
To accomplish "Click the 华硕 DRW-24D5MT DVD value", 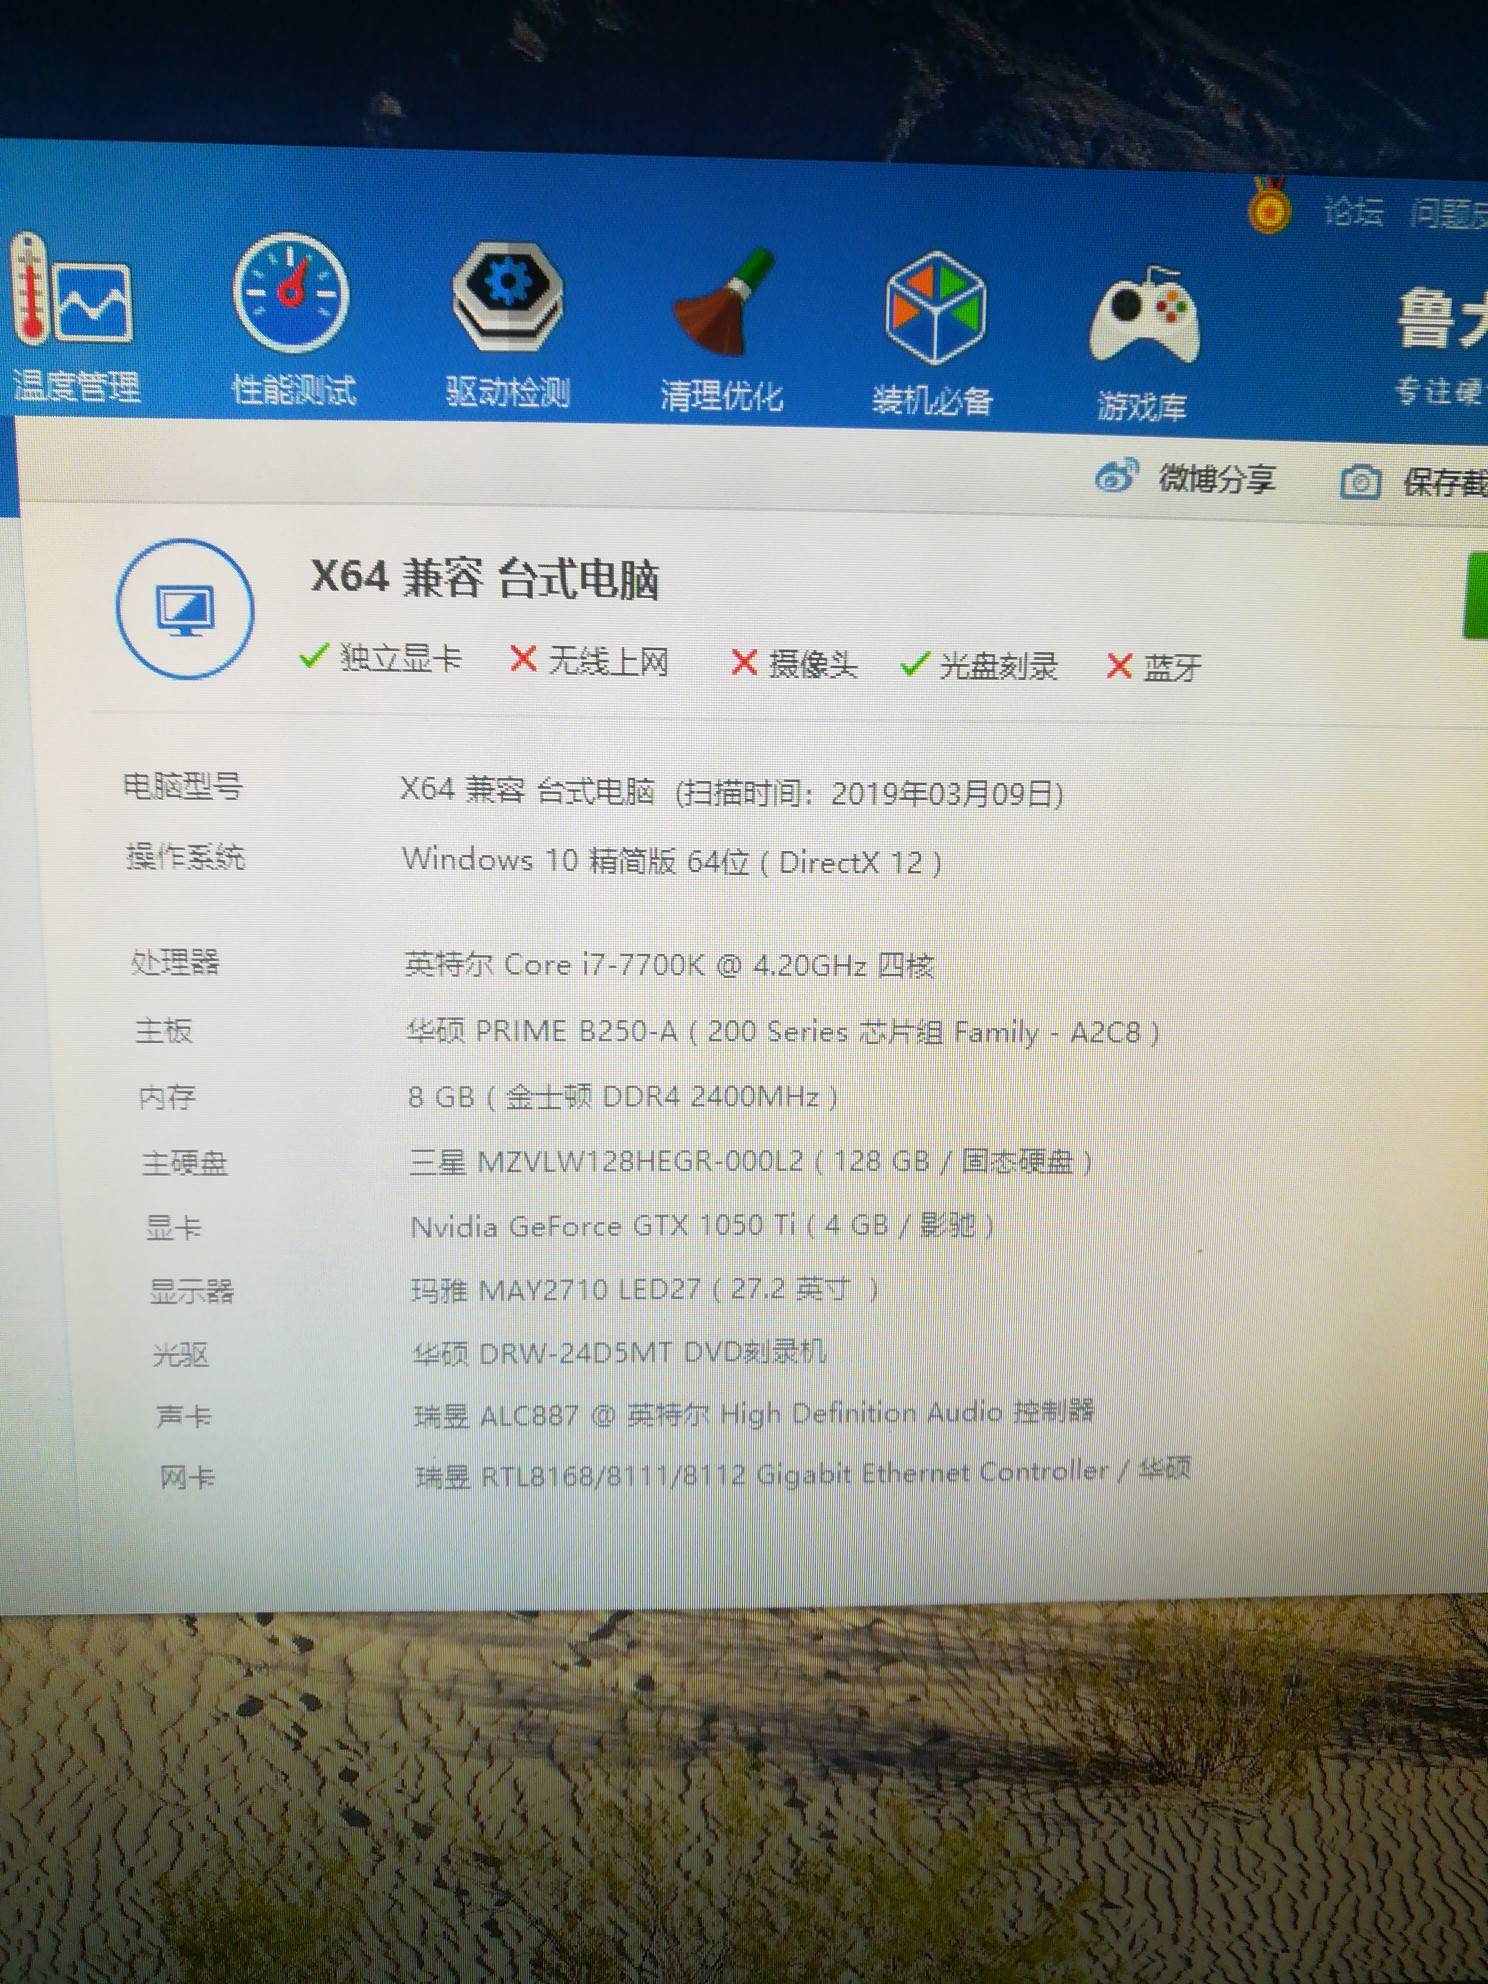I will coord(620,1353).
